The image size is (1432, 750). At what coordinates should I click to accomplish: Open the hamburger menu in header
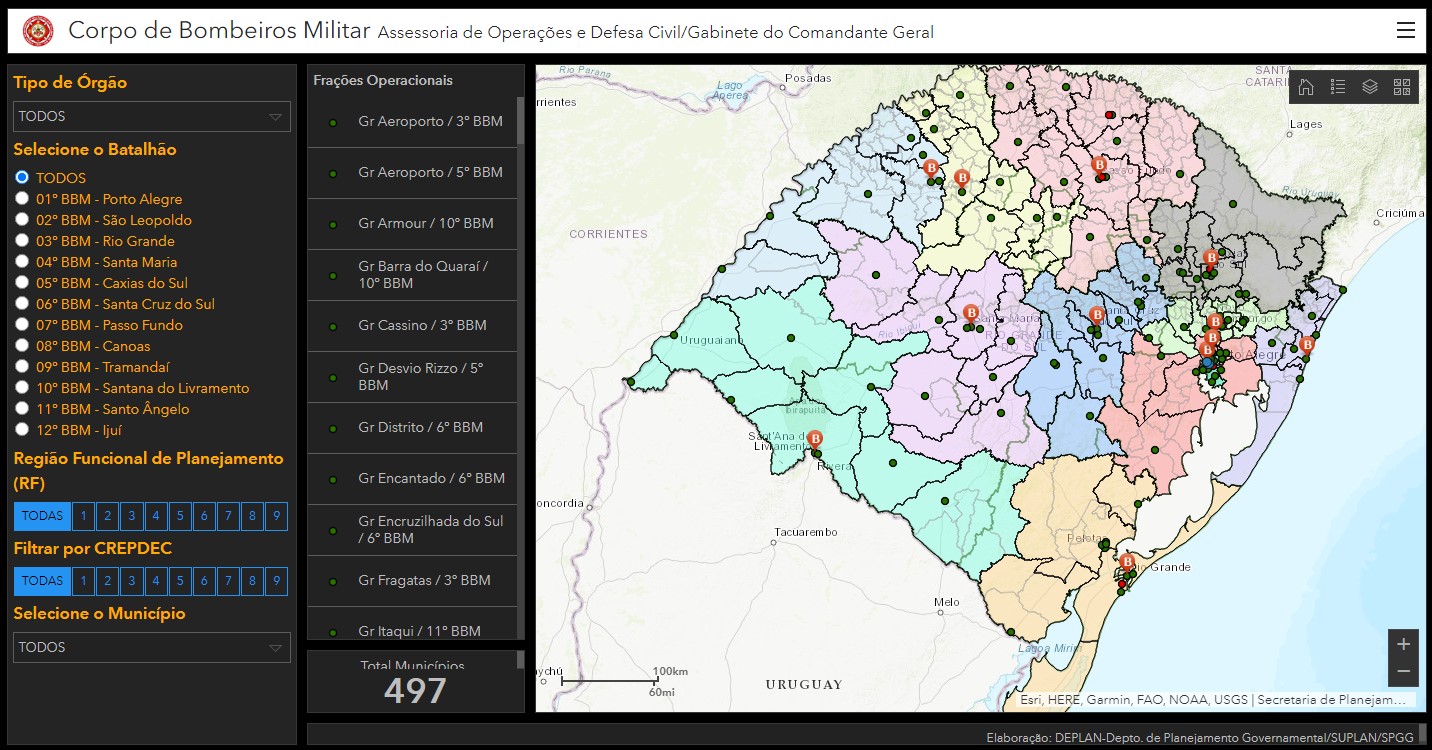(1406, 31)
